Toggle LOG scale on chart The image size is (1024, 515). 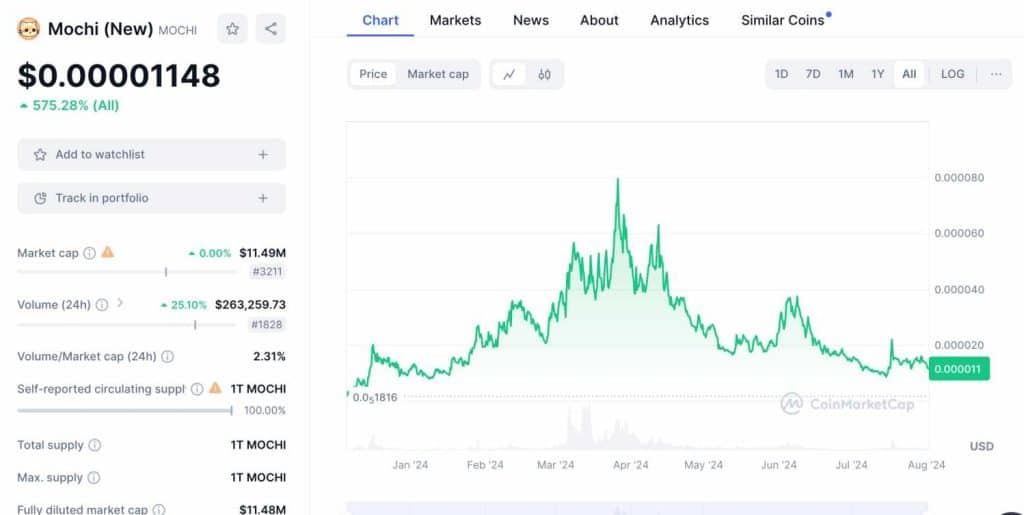(x=952, y=74)
